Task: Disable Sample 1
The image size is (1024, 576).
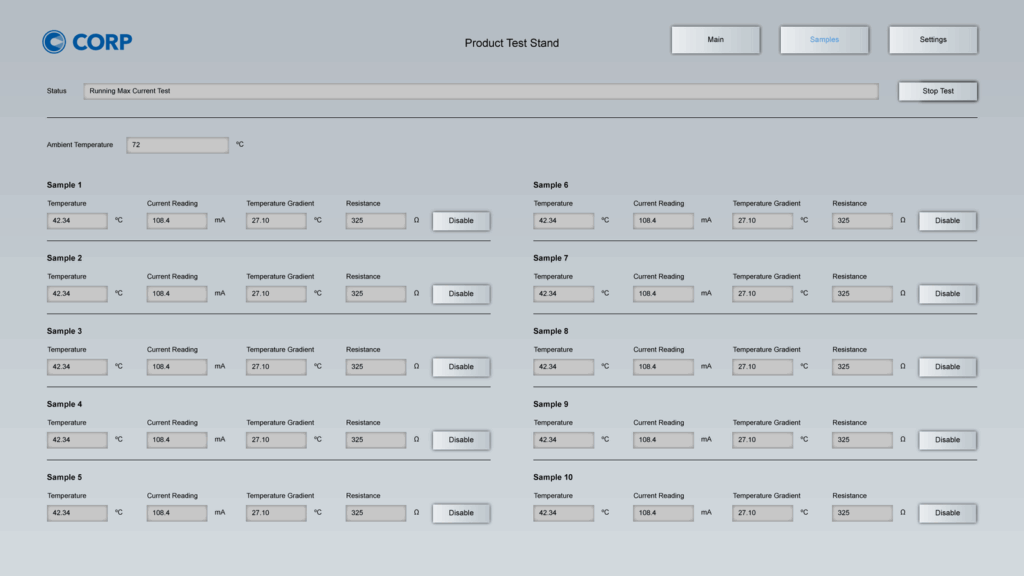Action: click(461, 221)
